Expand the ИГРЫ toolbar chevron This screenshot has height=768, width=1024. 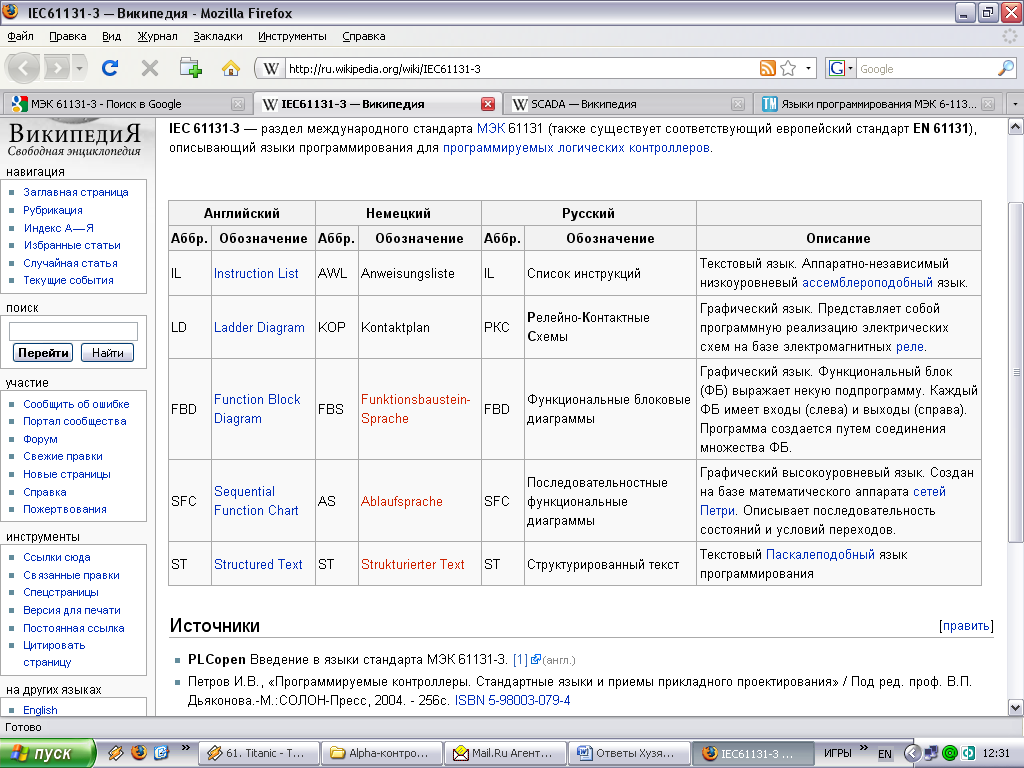[x=863, y=748]
